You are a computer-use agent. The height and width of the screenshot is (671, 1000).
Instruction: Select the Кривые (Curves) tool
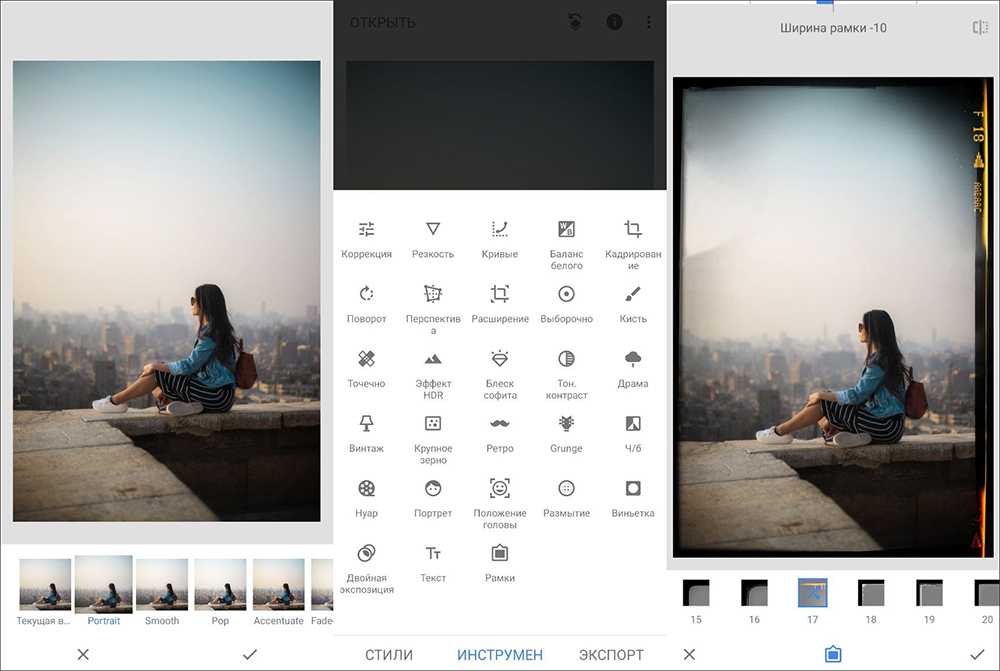click(500, 239)
